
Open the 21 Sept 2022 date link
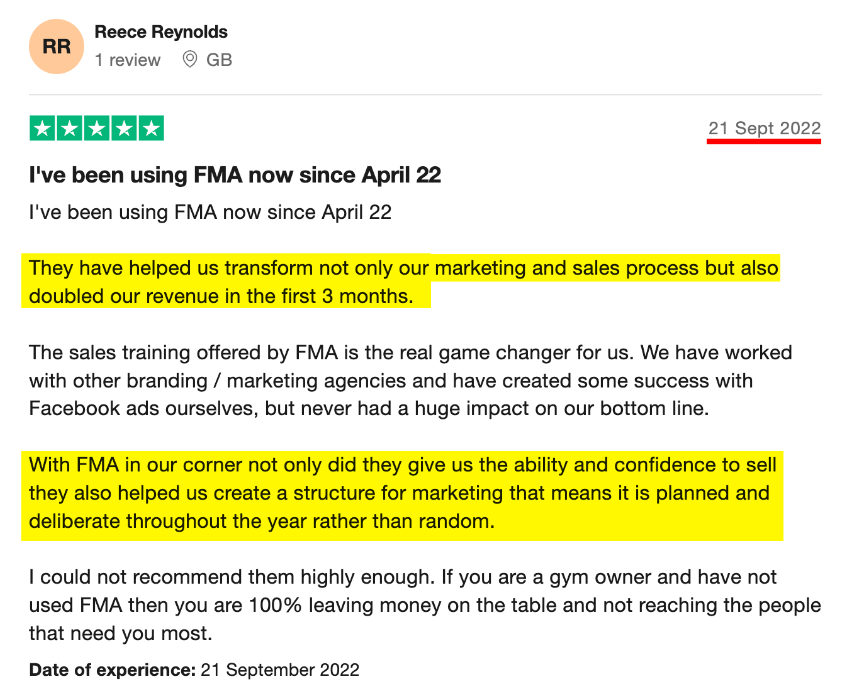[x=764, y=129]
